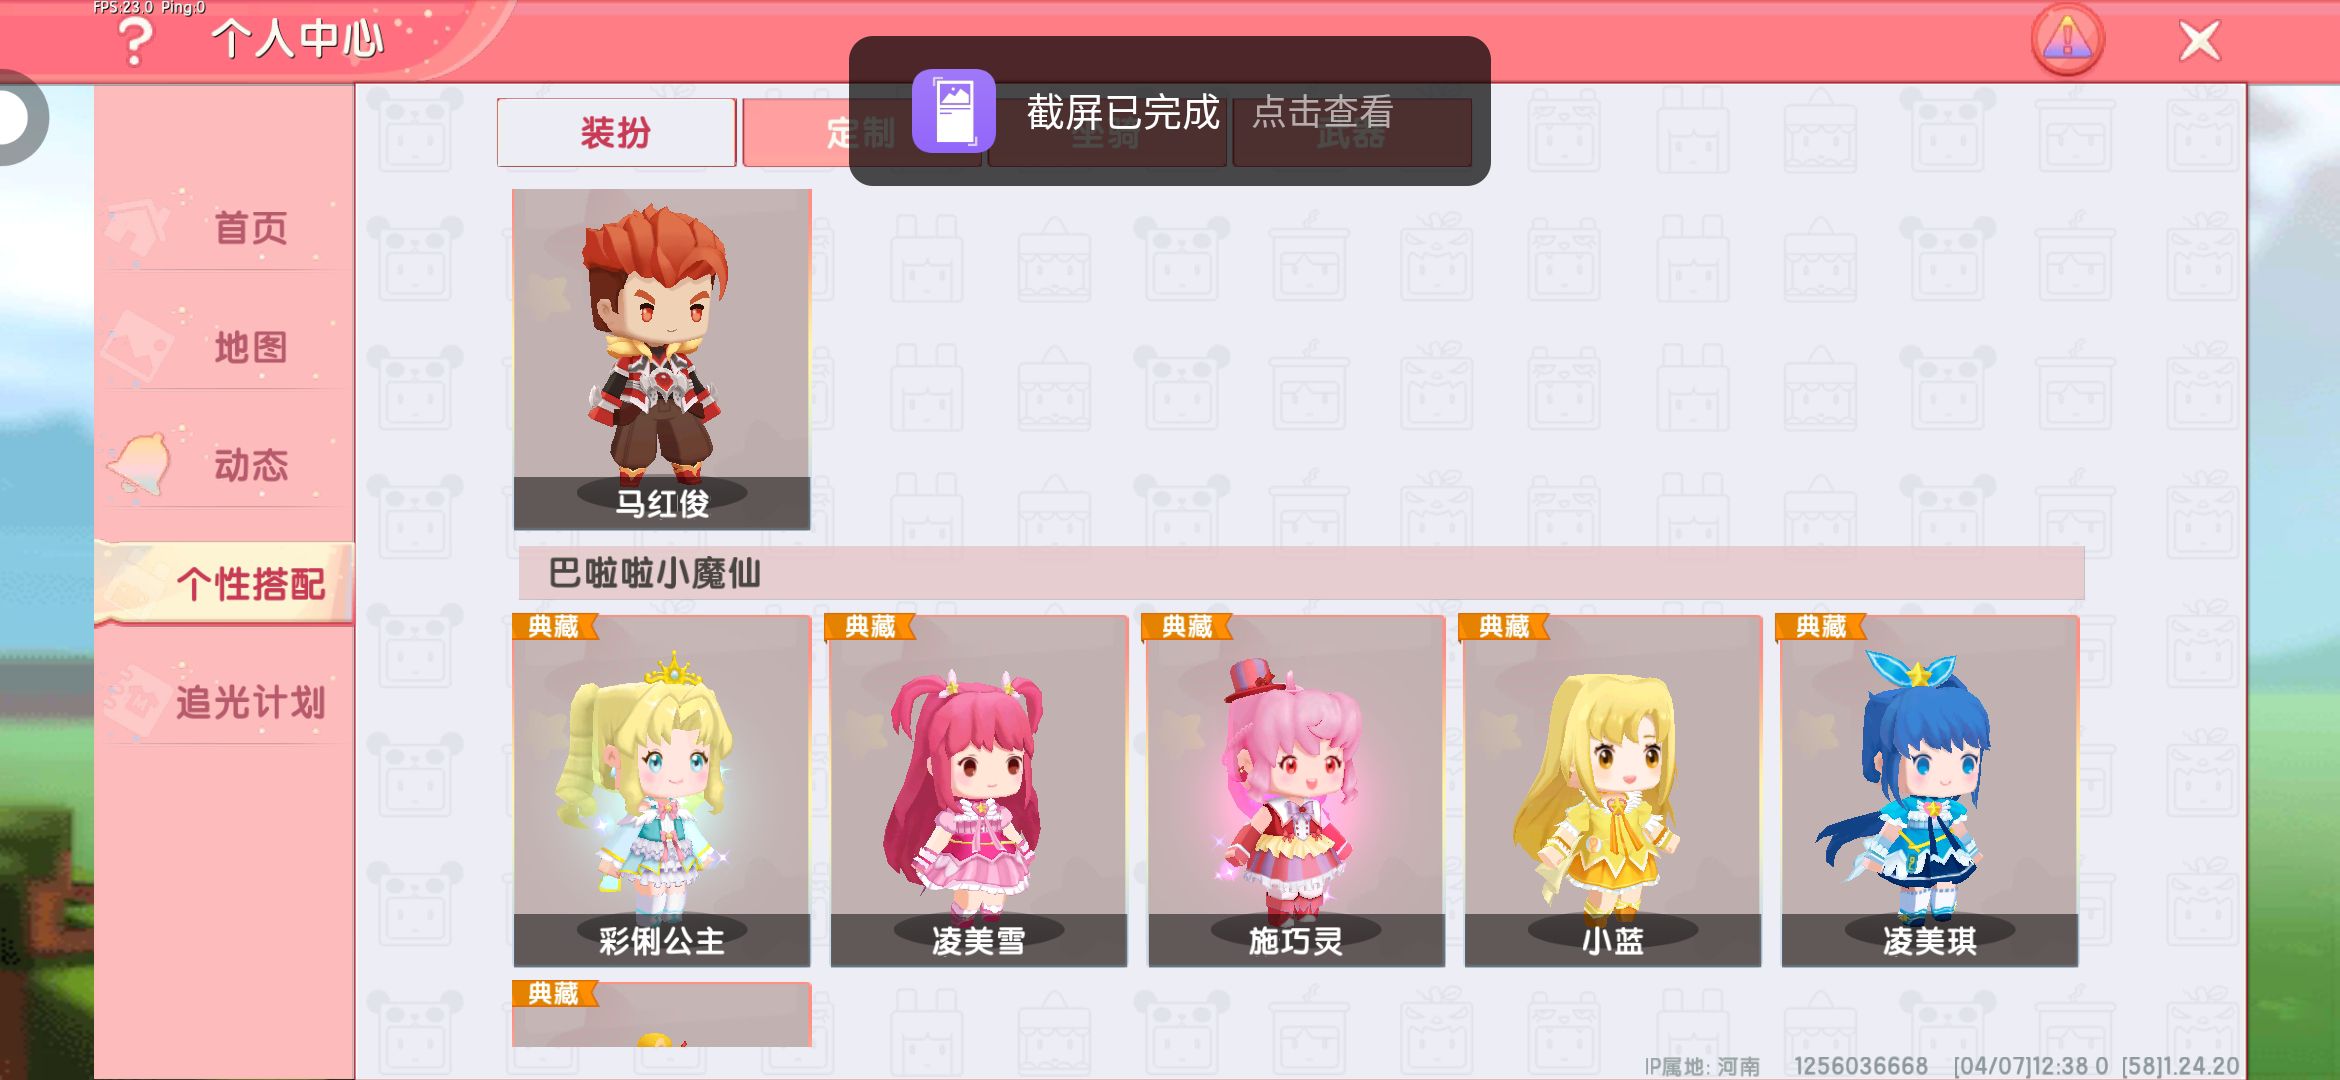Select the 彩俐公主 skin card
This screenshot has height=1080, width=2340.
coord(662,790)
